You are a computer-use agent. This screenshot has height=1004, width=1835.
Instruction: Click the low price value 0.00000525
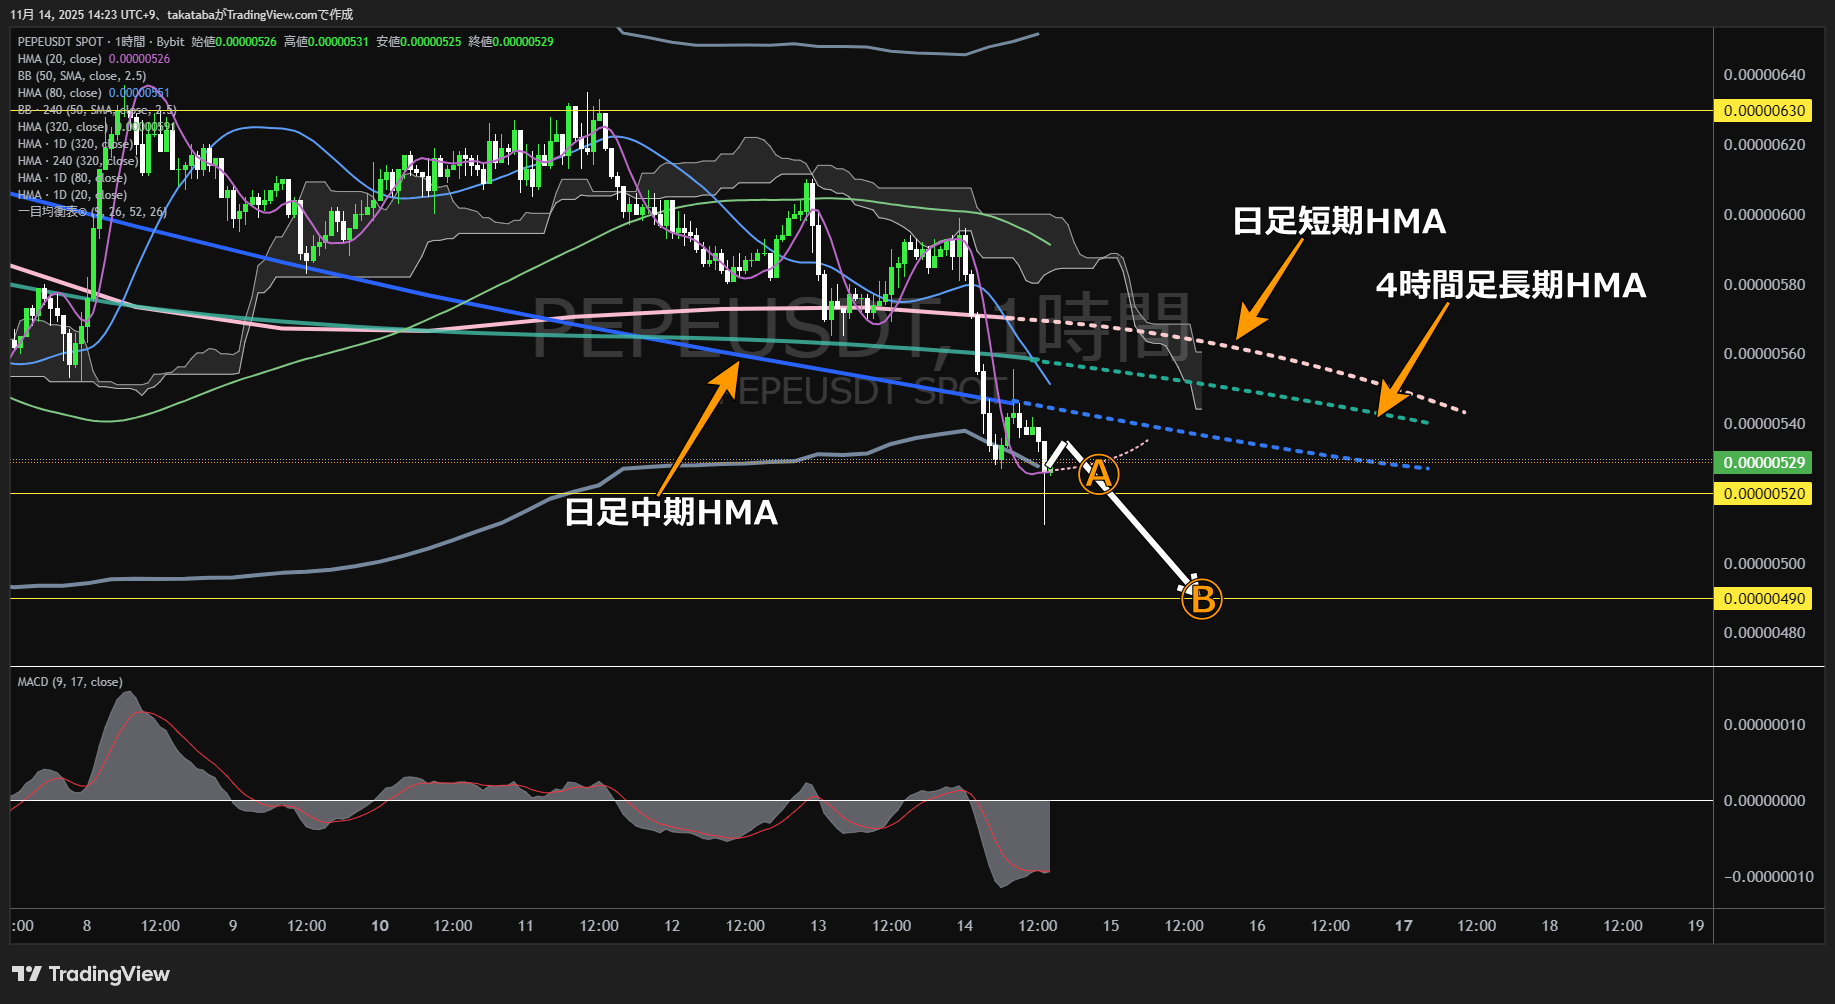431,42
